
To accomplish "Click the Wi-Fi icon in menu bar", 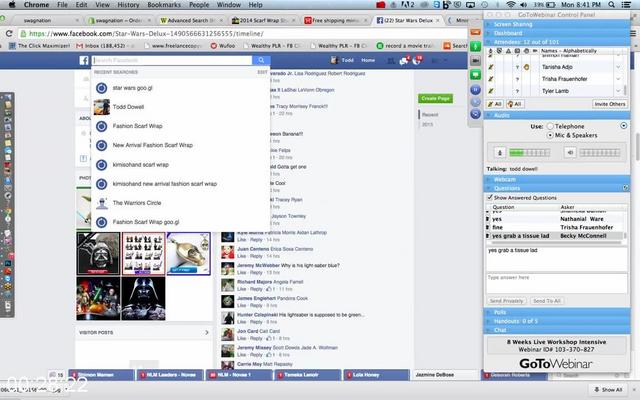I will pos(511,5).
